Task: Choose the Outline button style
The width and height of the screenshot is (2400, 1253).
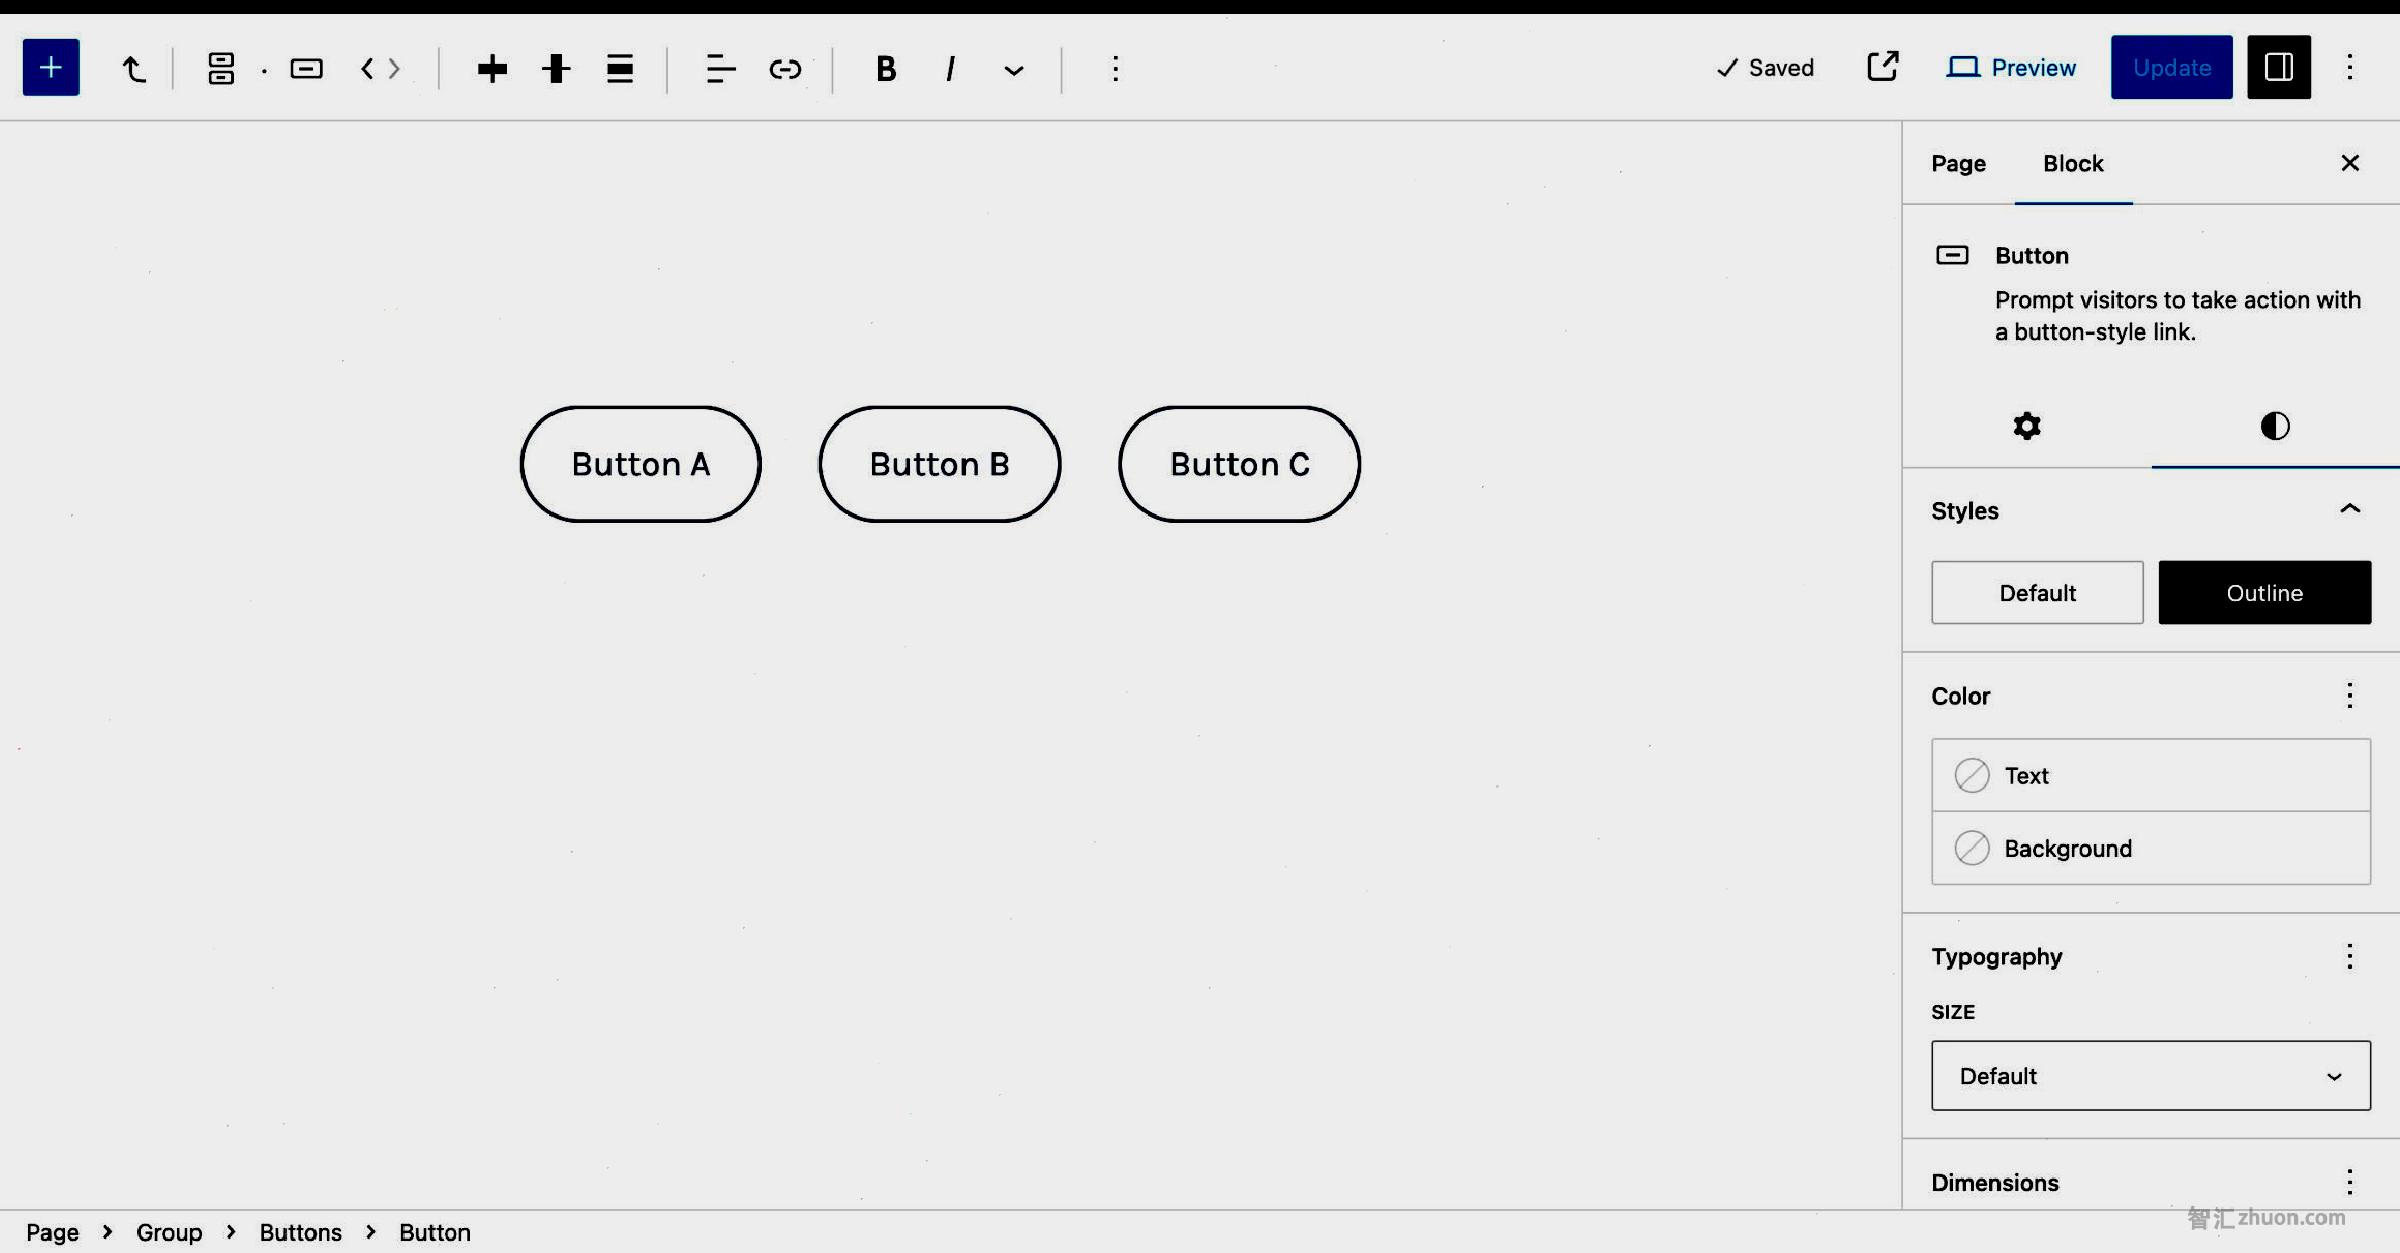Action: 2264,593
